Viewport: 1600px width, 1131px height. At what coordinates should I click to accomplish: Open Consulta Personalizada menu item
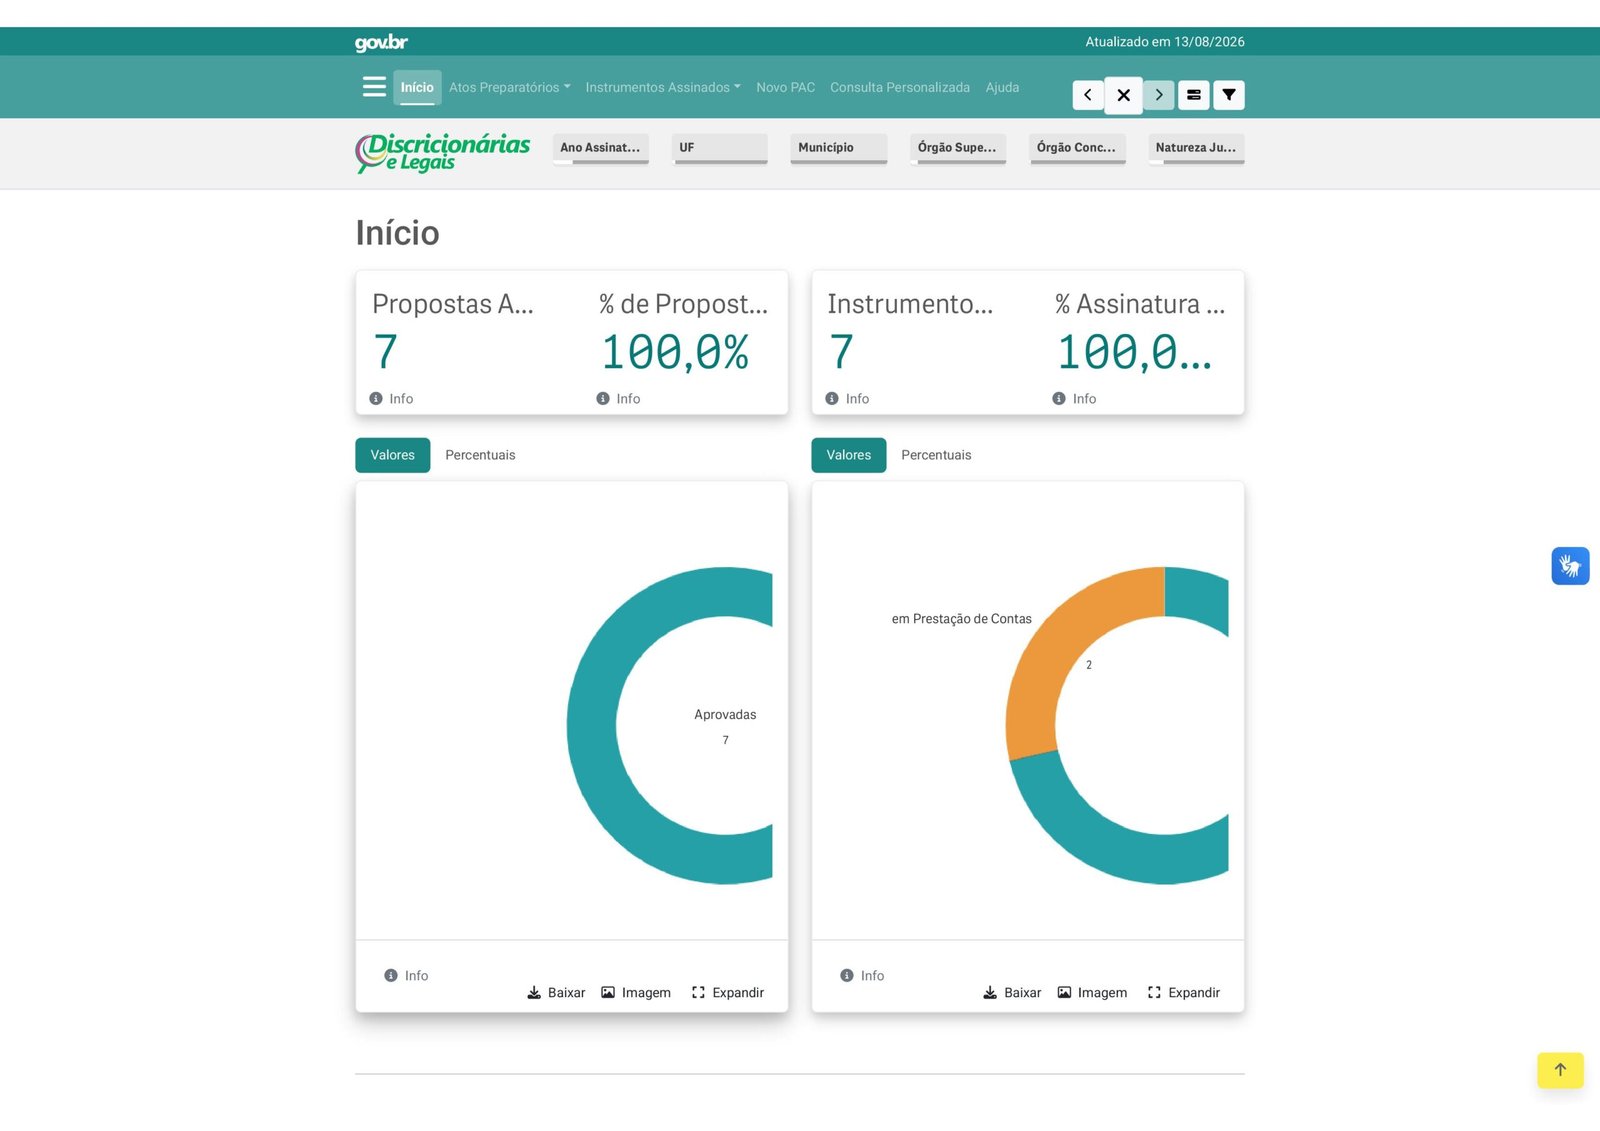(x=900, y=88)
